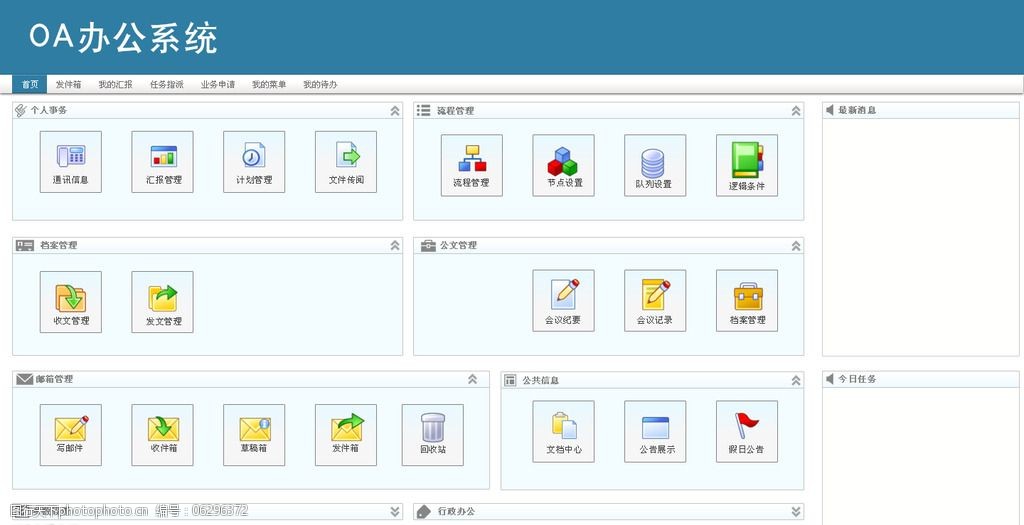The width and height of the screenshot is (1024, 525).
Task: Collapse the 公文管理 panel using its chevron
Action: [796, 246]
